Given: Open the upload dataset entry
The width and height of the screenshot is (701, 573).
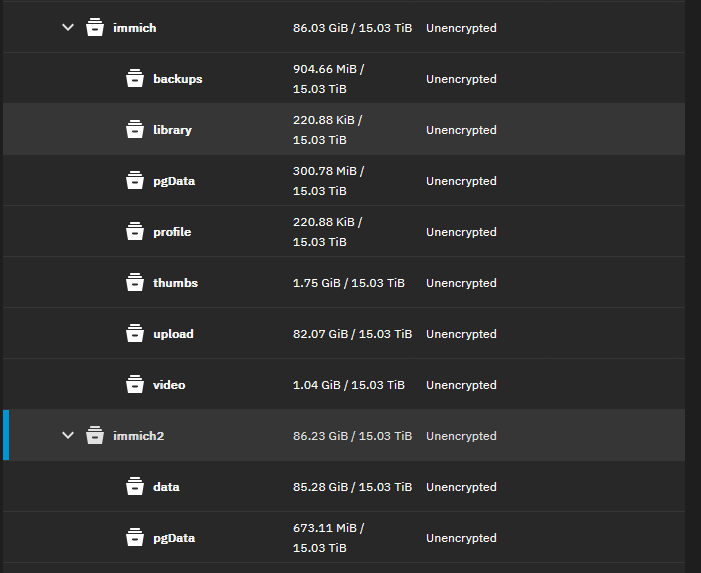Looking at the screenshot, I should point(173,334).
